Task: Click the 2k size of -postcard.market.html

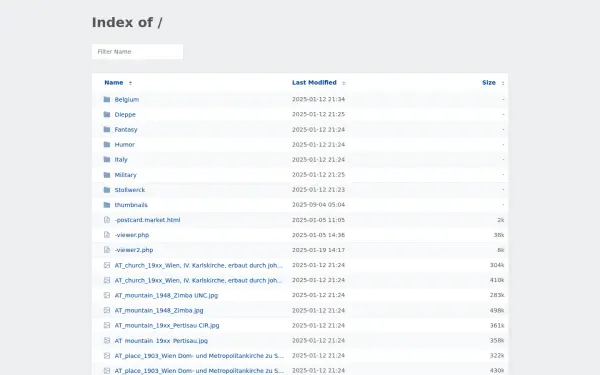Action: pyautogui.click(x=501, y=220)
